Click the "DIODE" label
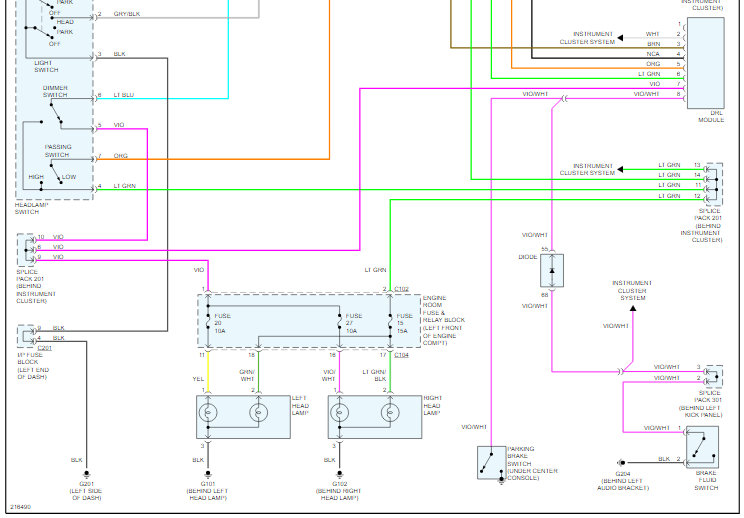 tap(527, 257)
